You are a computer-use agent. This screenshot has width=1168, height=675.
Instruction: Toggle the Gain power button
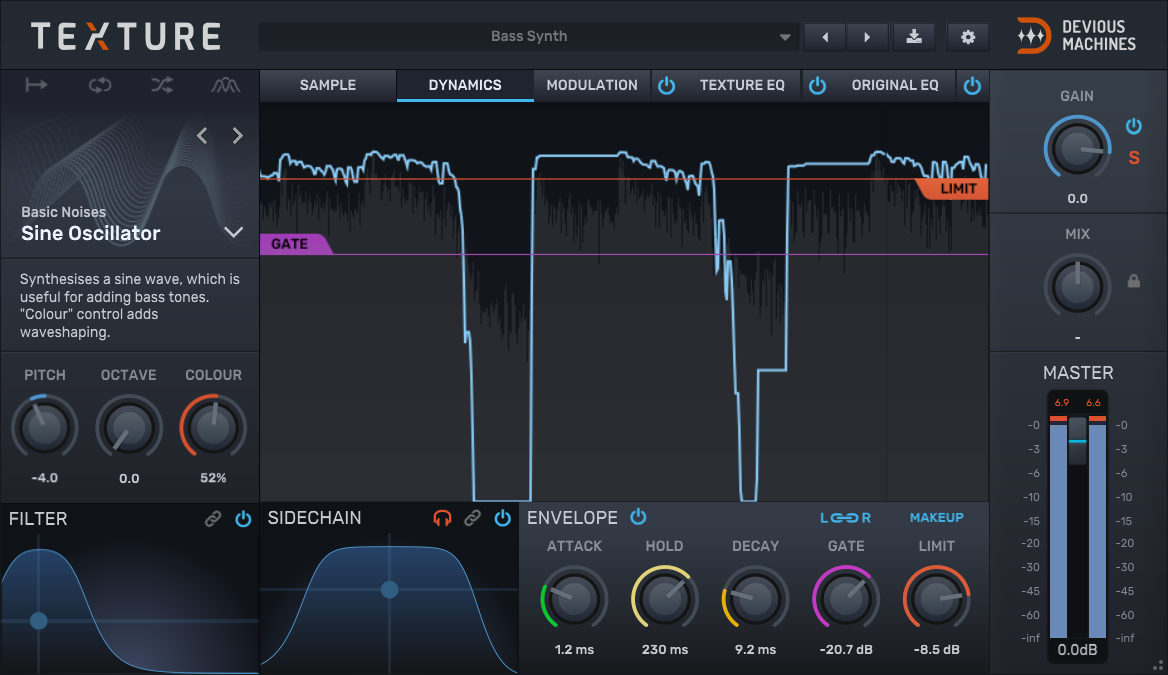pos(1134,126)
